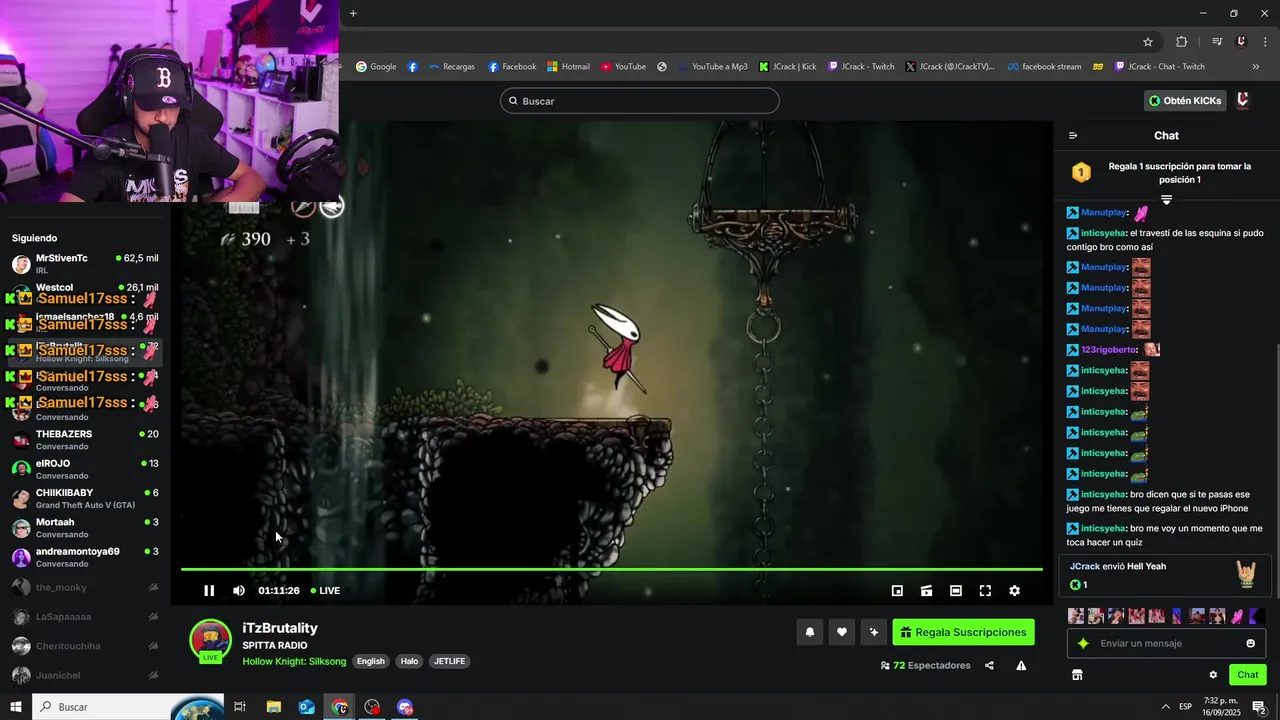
Task: Open offline Cheritouchiha channel
Action: pos(85,646)
